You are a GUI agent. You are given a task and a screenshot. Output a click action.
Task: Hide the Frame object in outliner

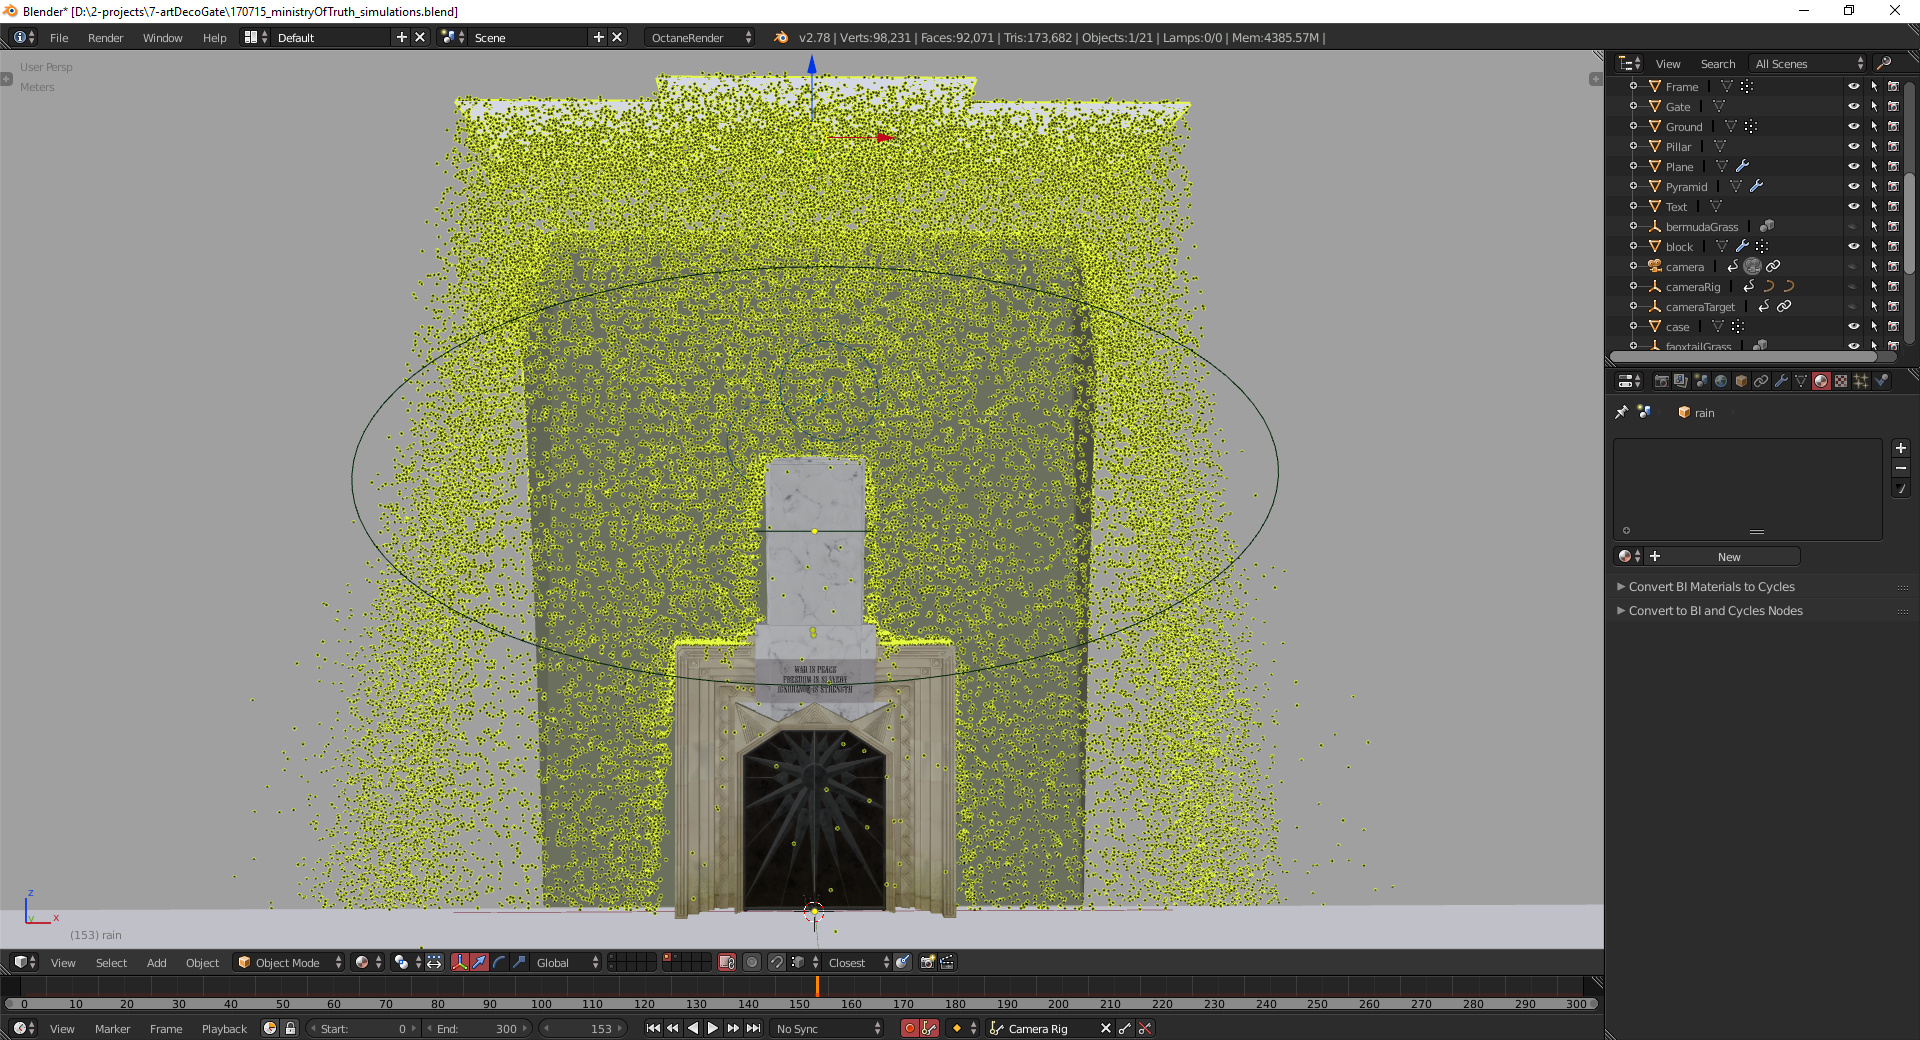click(1853, 87)
